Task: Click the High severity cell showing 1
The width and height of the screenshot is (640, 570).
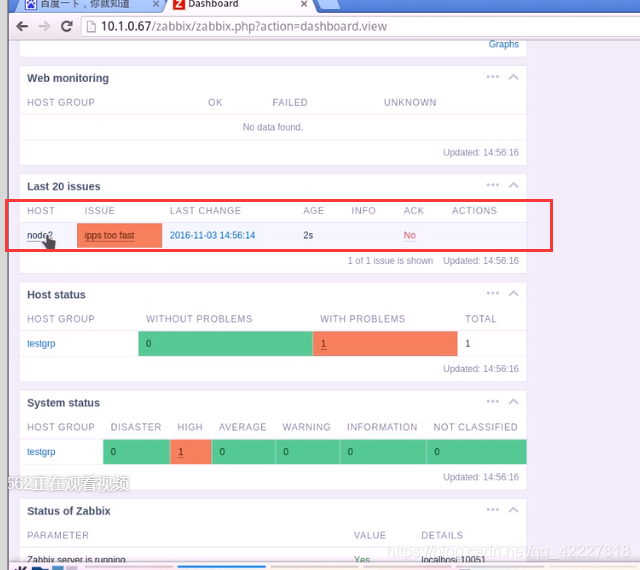Action: tap(191, 452)
